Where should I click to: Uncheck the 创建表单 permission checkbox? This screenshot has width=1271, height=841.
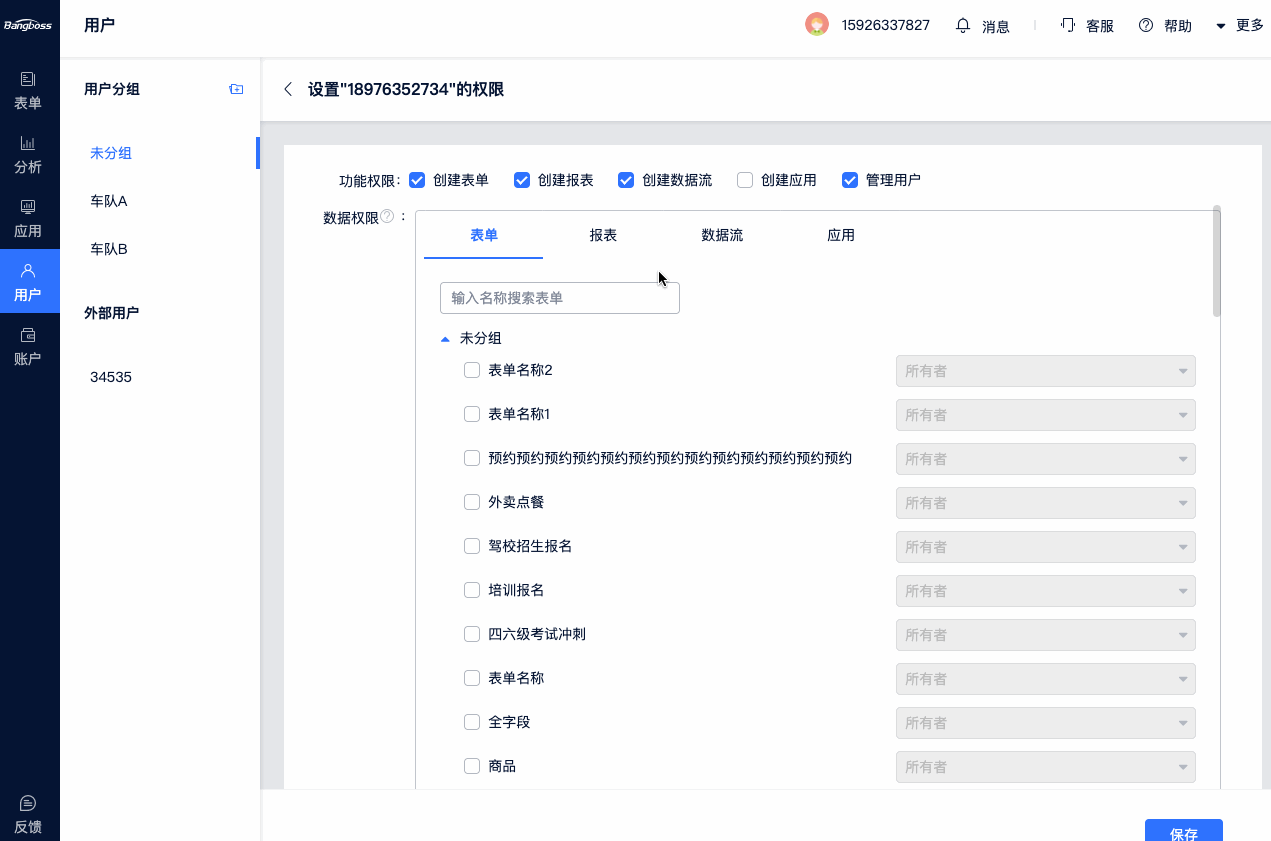click(x=417, y=180)
